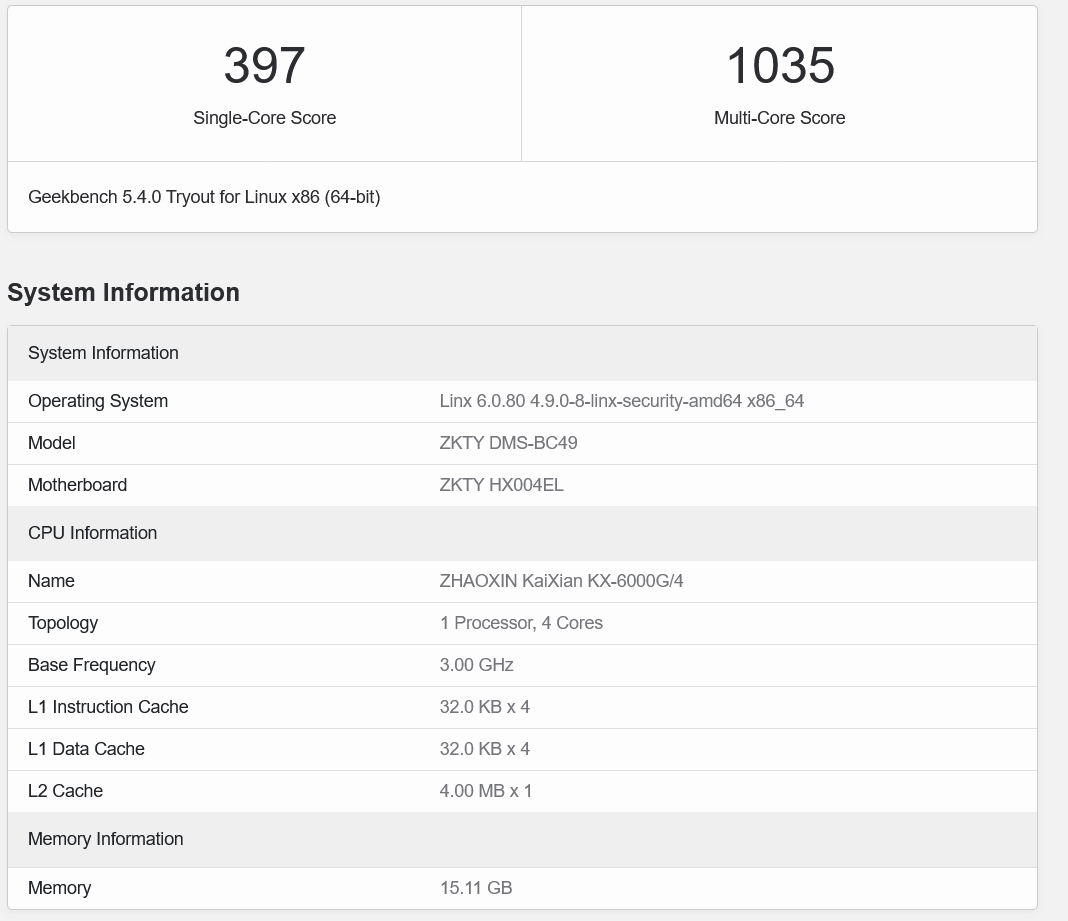Click the System Information table header row

[x=103, y=353]
